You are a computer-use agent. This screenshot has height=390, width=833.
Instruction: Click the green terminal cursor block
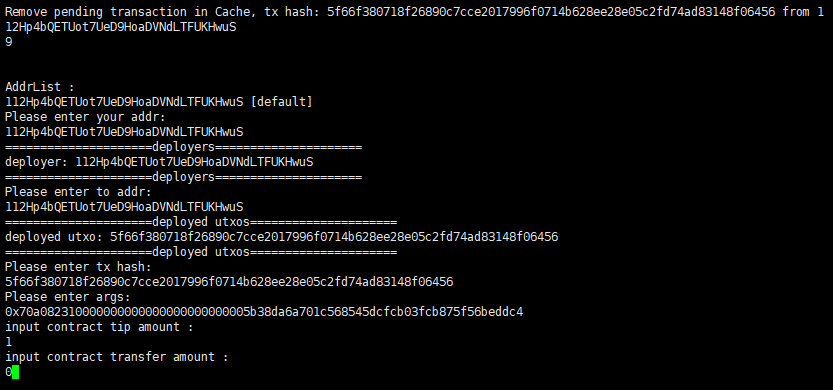pos(15,372)
